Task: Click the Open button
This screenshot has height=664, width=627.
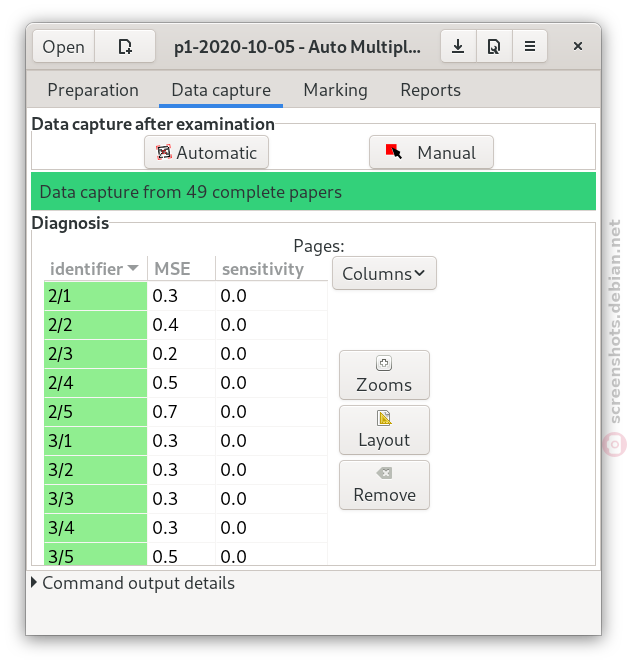Action: (x=64, y=47)
